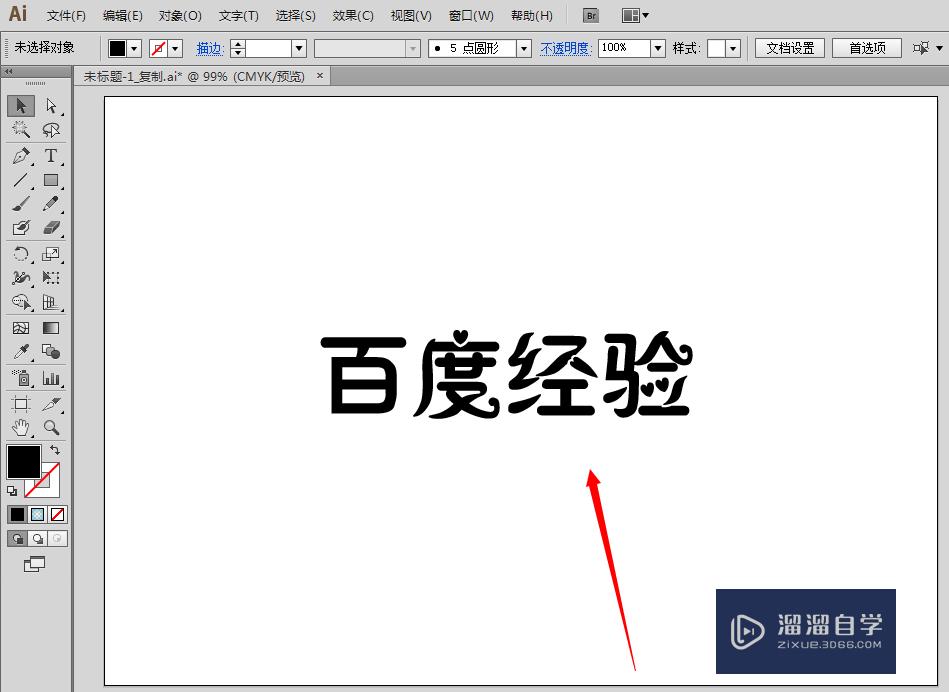Screen dimensions: 949x692
Task: Open the 对象(O) menu
Action: coord(180,16)
